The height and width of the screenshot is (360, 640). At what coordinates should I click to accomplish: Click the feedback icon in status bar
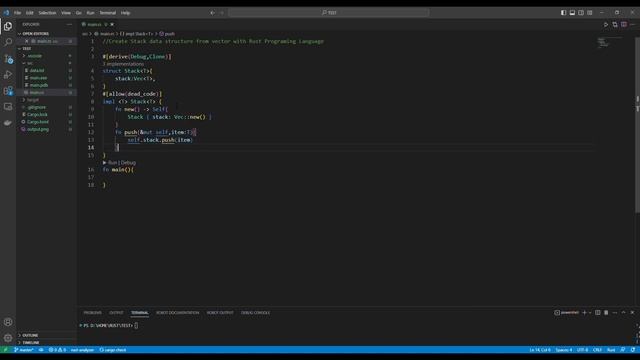(x=623, y=350)
